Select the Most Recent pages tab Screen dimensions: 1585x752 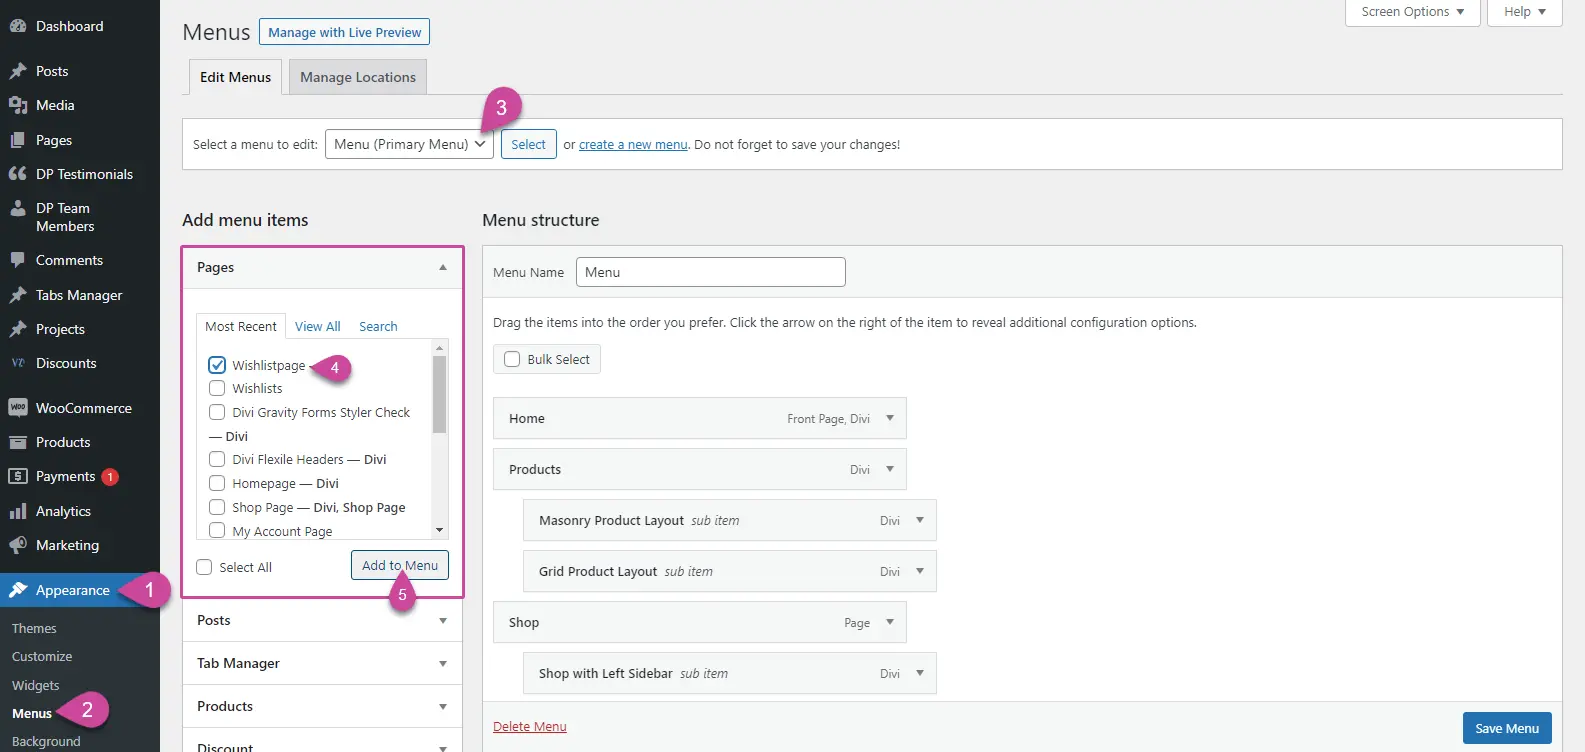click(241, 326)
